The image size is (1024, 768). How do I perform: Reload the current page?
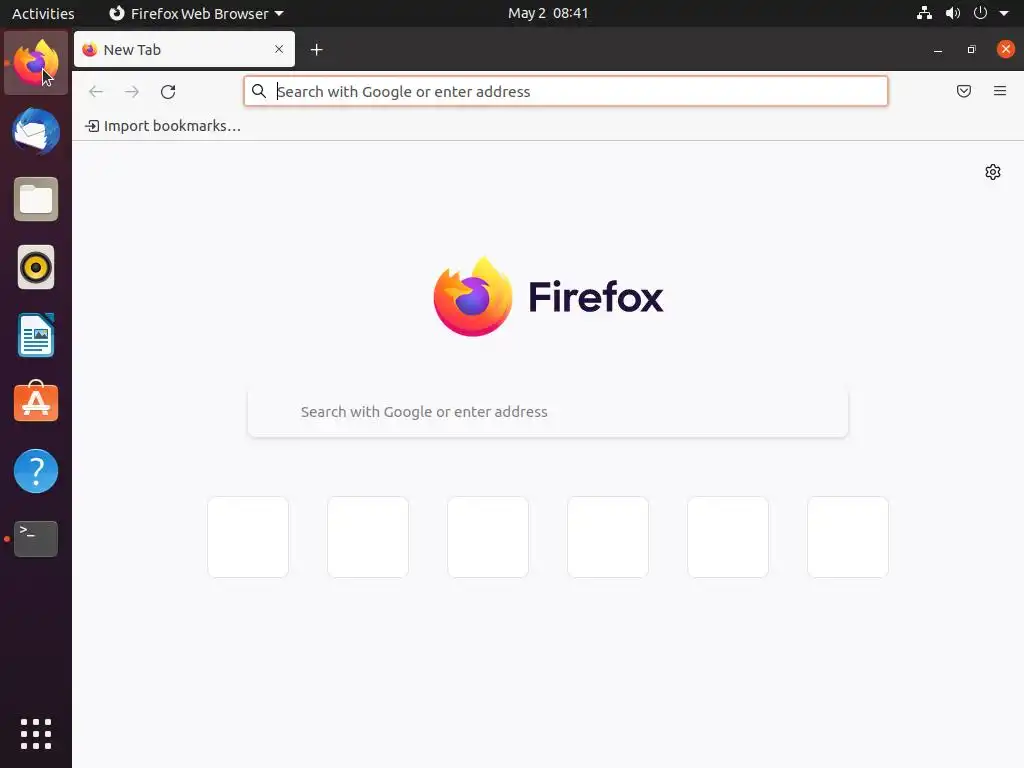tap(168, 91)
